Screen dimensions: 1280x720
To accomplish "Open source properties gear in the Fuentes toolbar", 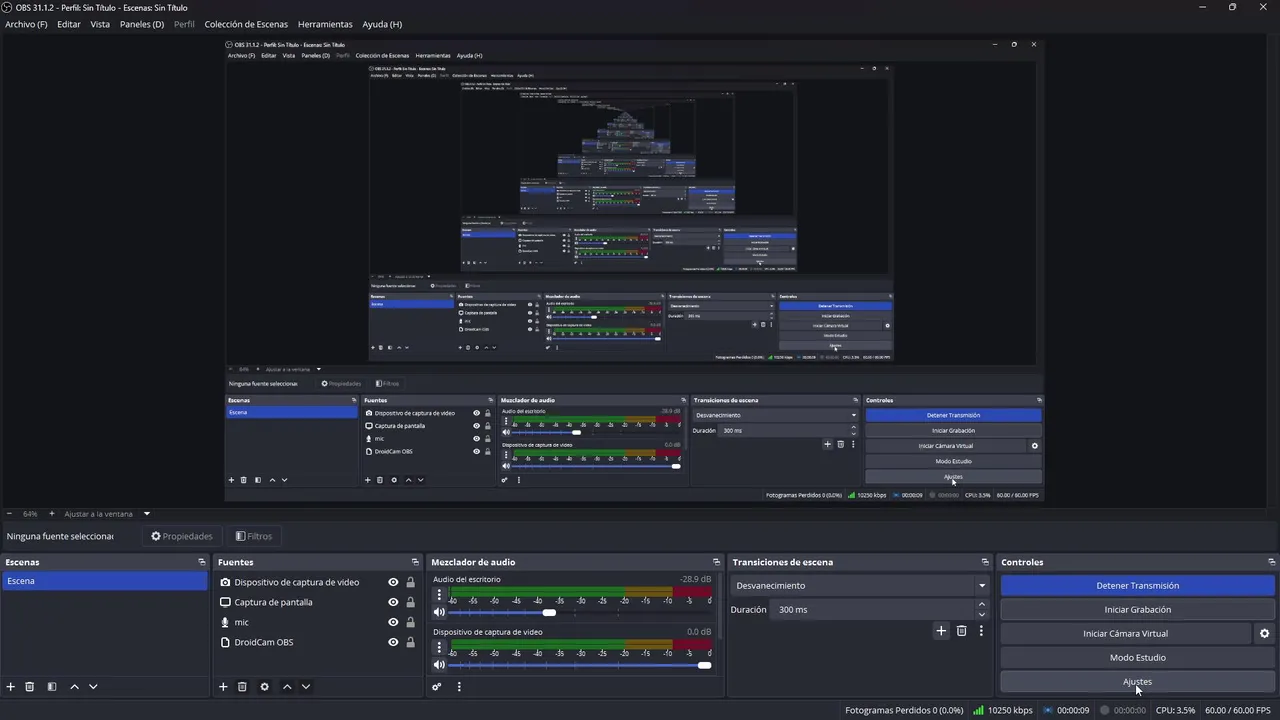I will point(264,687).
